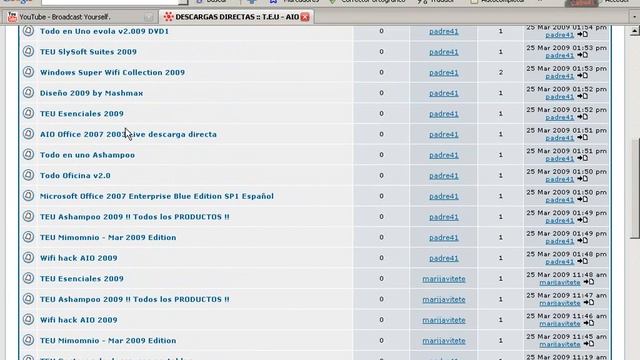Click the topic icon beside Microsoft Office 2007 Enterprise
The image size is (640, 360).
[x=28, y=196]
